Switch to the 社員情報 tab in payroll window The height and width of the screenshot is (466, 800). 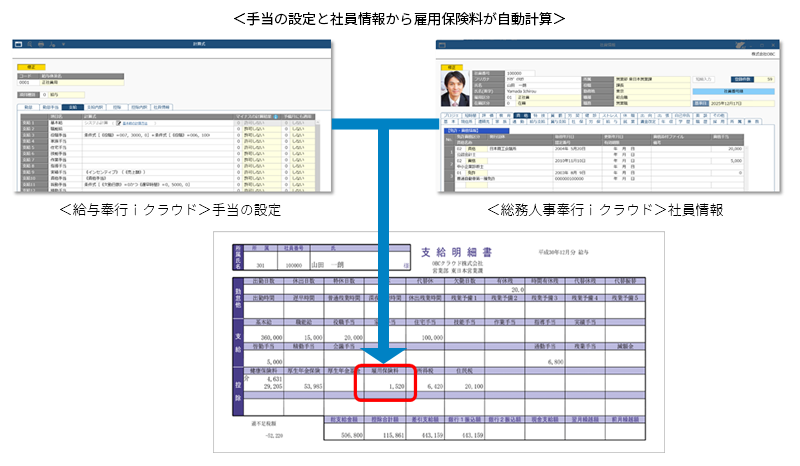(160, 105)
